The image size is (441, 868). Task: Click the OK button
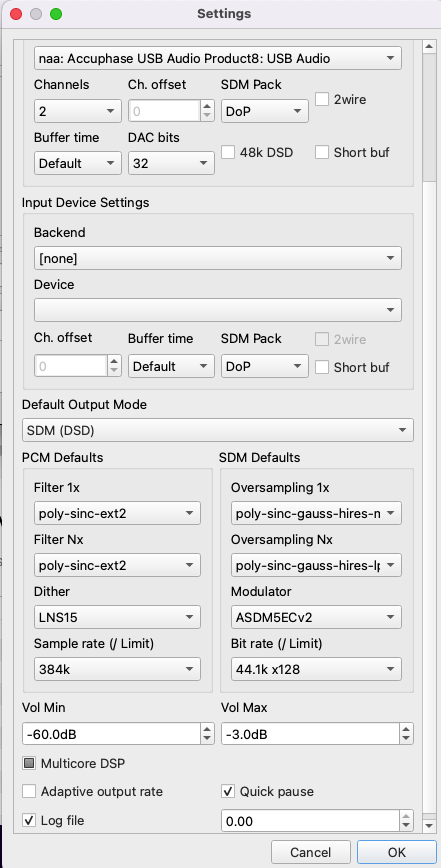click(x=397, y=852)
